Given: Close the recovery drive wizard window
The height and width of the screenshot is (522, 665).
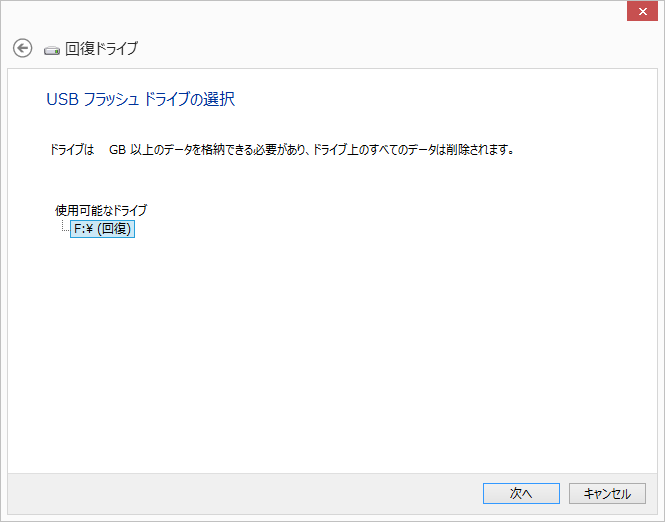Looking at the screenshot, I should pos(643,11).
